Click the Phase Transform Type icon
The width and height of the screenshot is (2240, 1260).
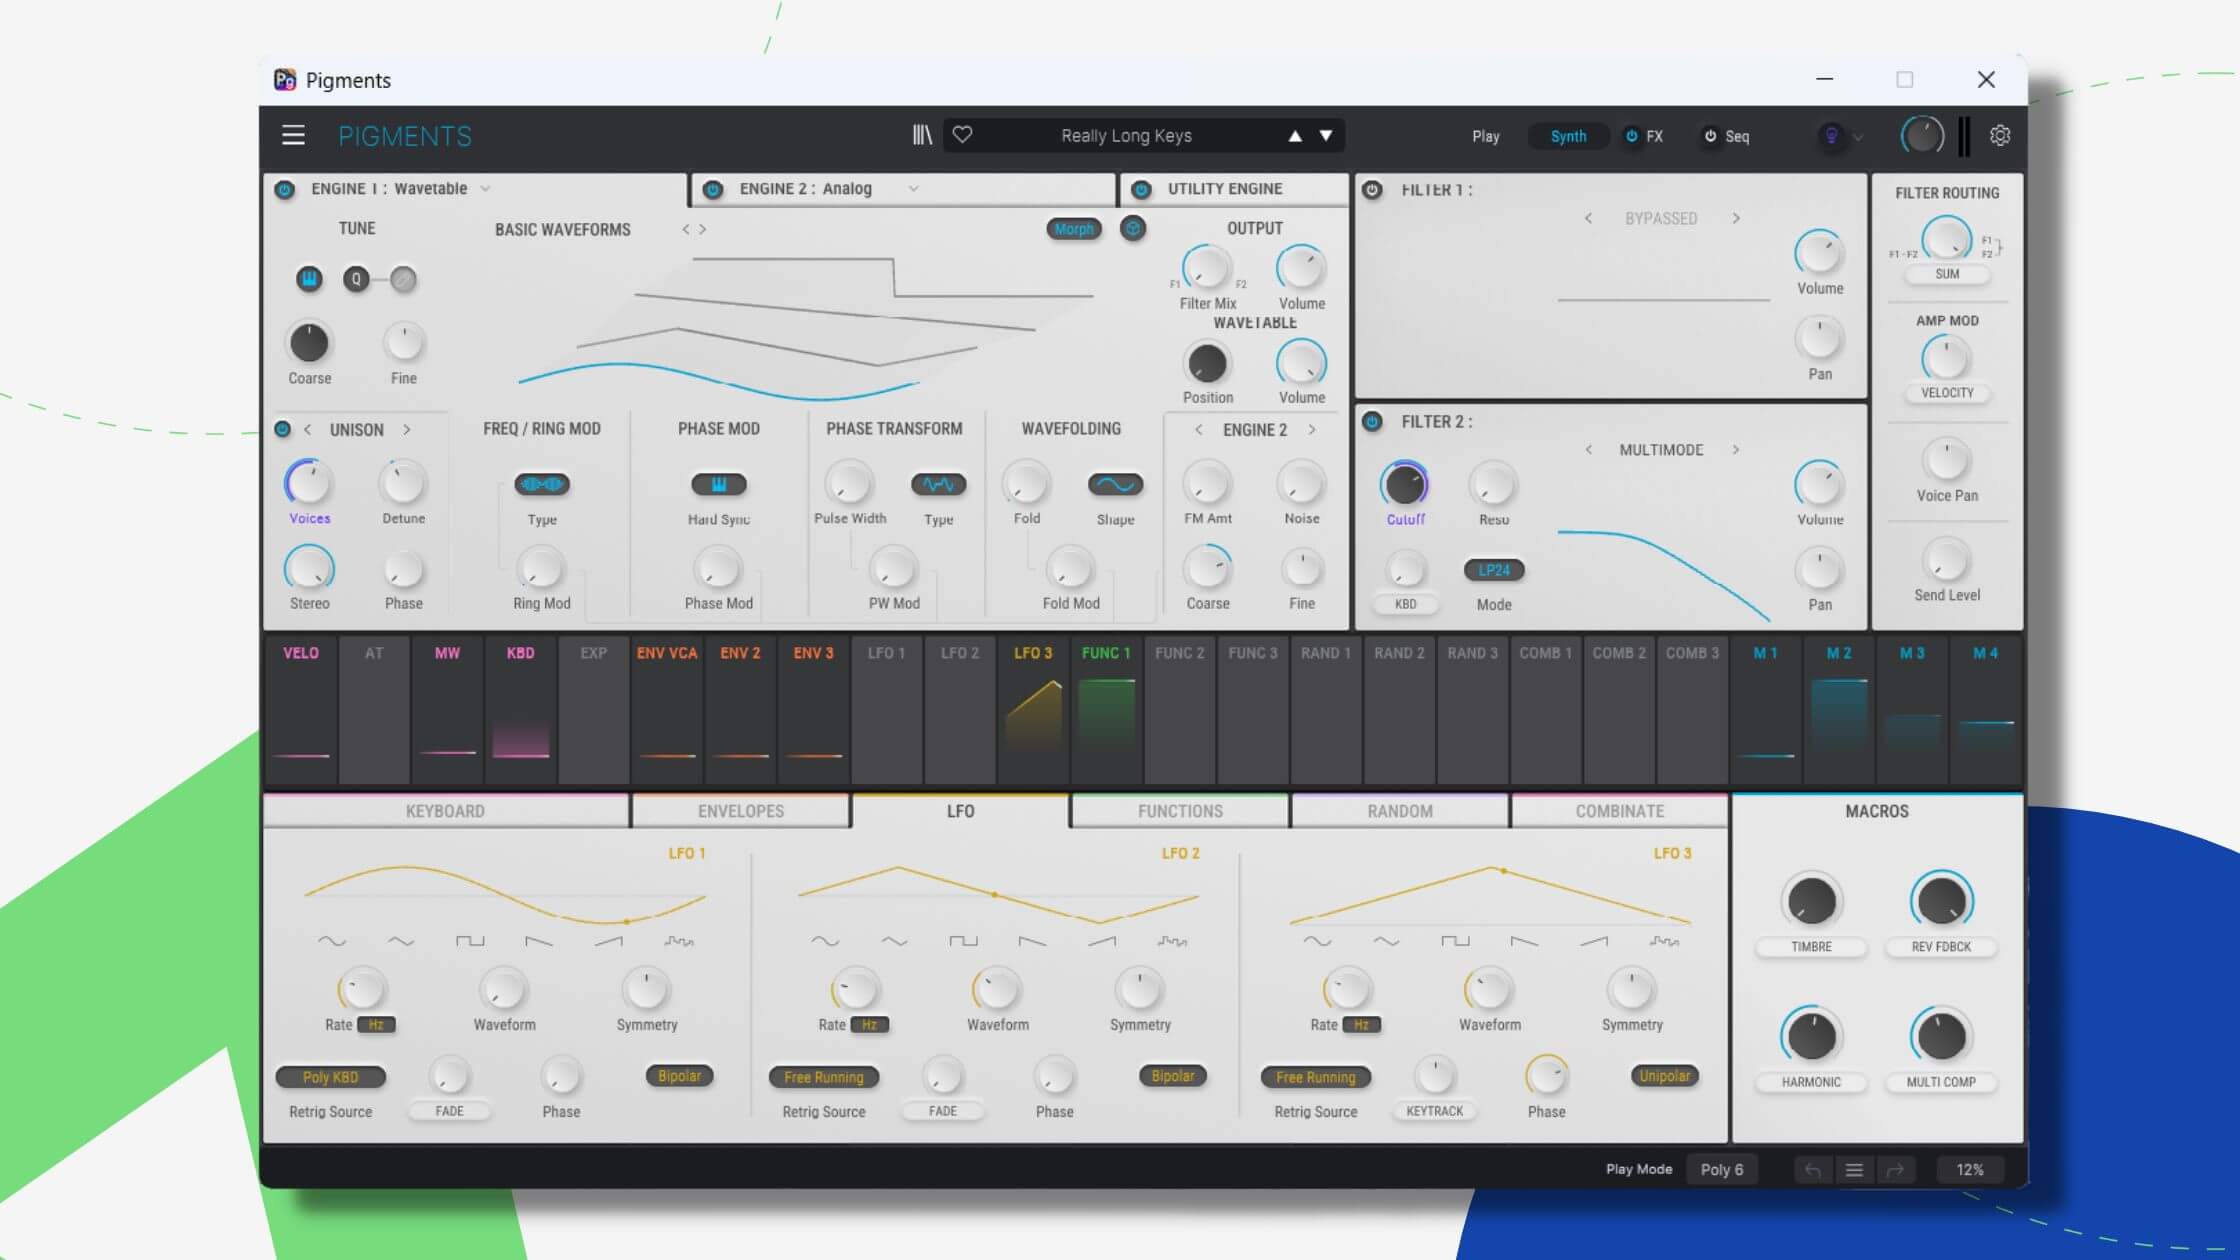click(938, 484)
